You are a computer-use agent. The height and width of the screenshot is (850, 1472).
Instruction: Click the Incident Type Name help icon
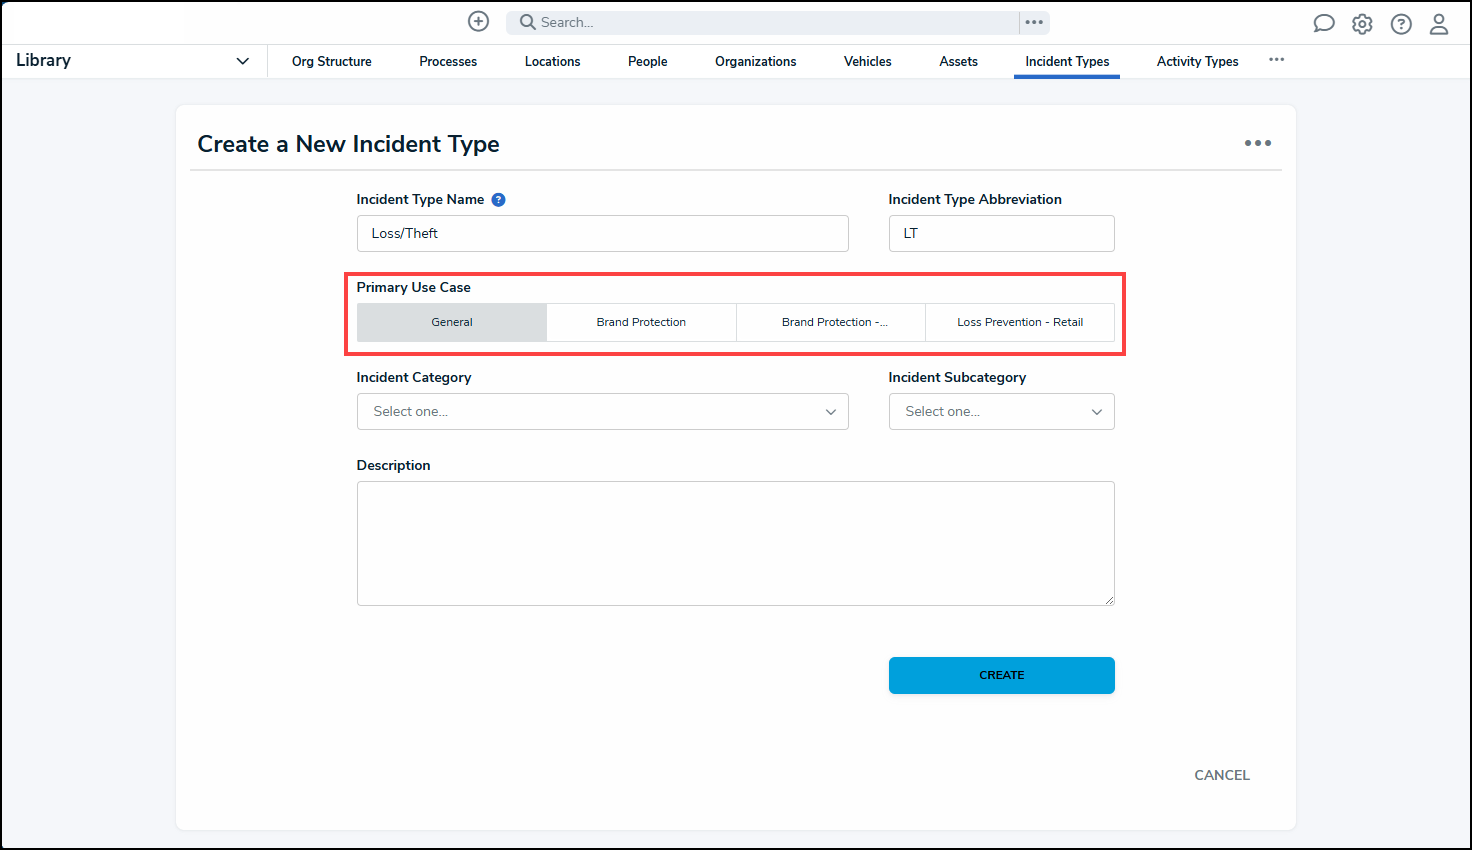(498, 200)
